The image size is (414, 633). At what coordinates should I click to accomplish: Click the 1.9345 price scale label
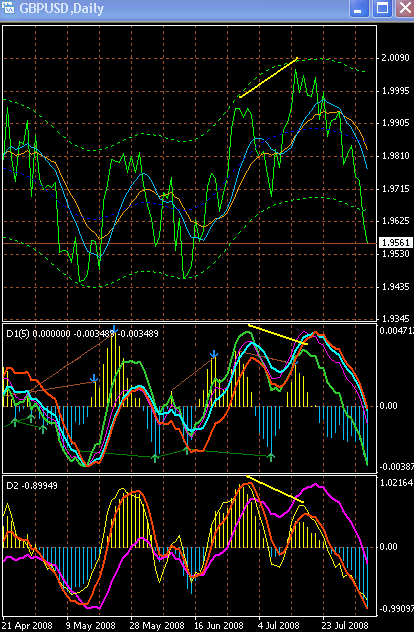click(395, 318)
